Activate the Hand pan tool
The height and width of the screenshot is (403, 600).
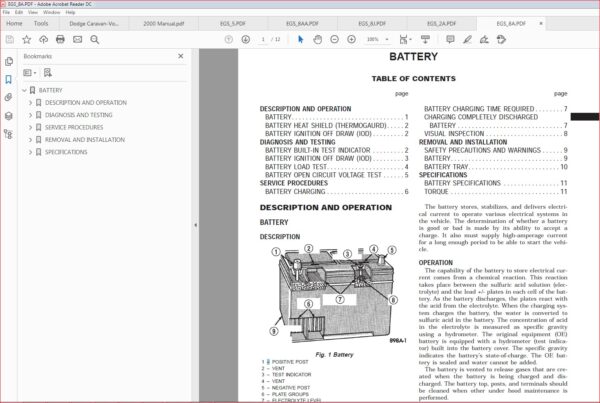[x=317, y=39]
